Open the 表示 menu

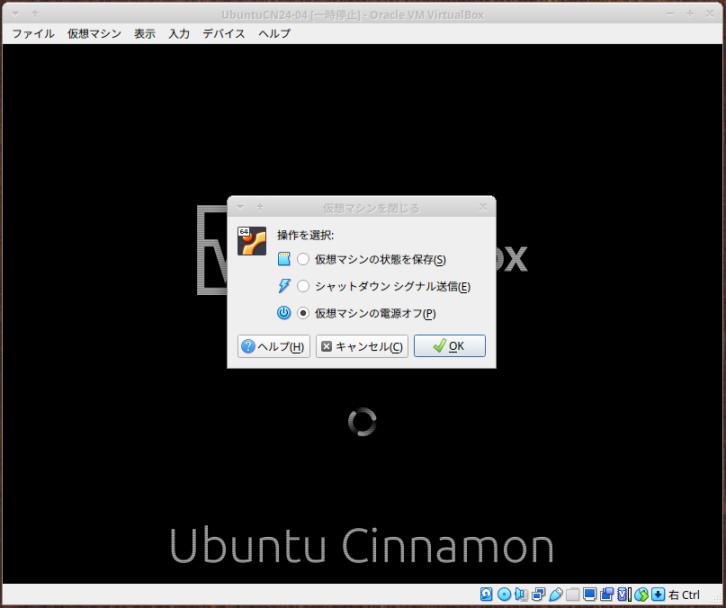tap(144, 33)
